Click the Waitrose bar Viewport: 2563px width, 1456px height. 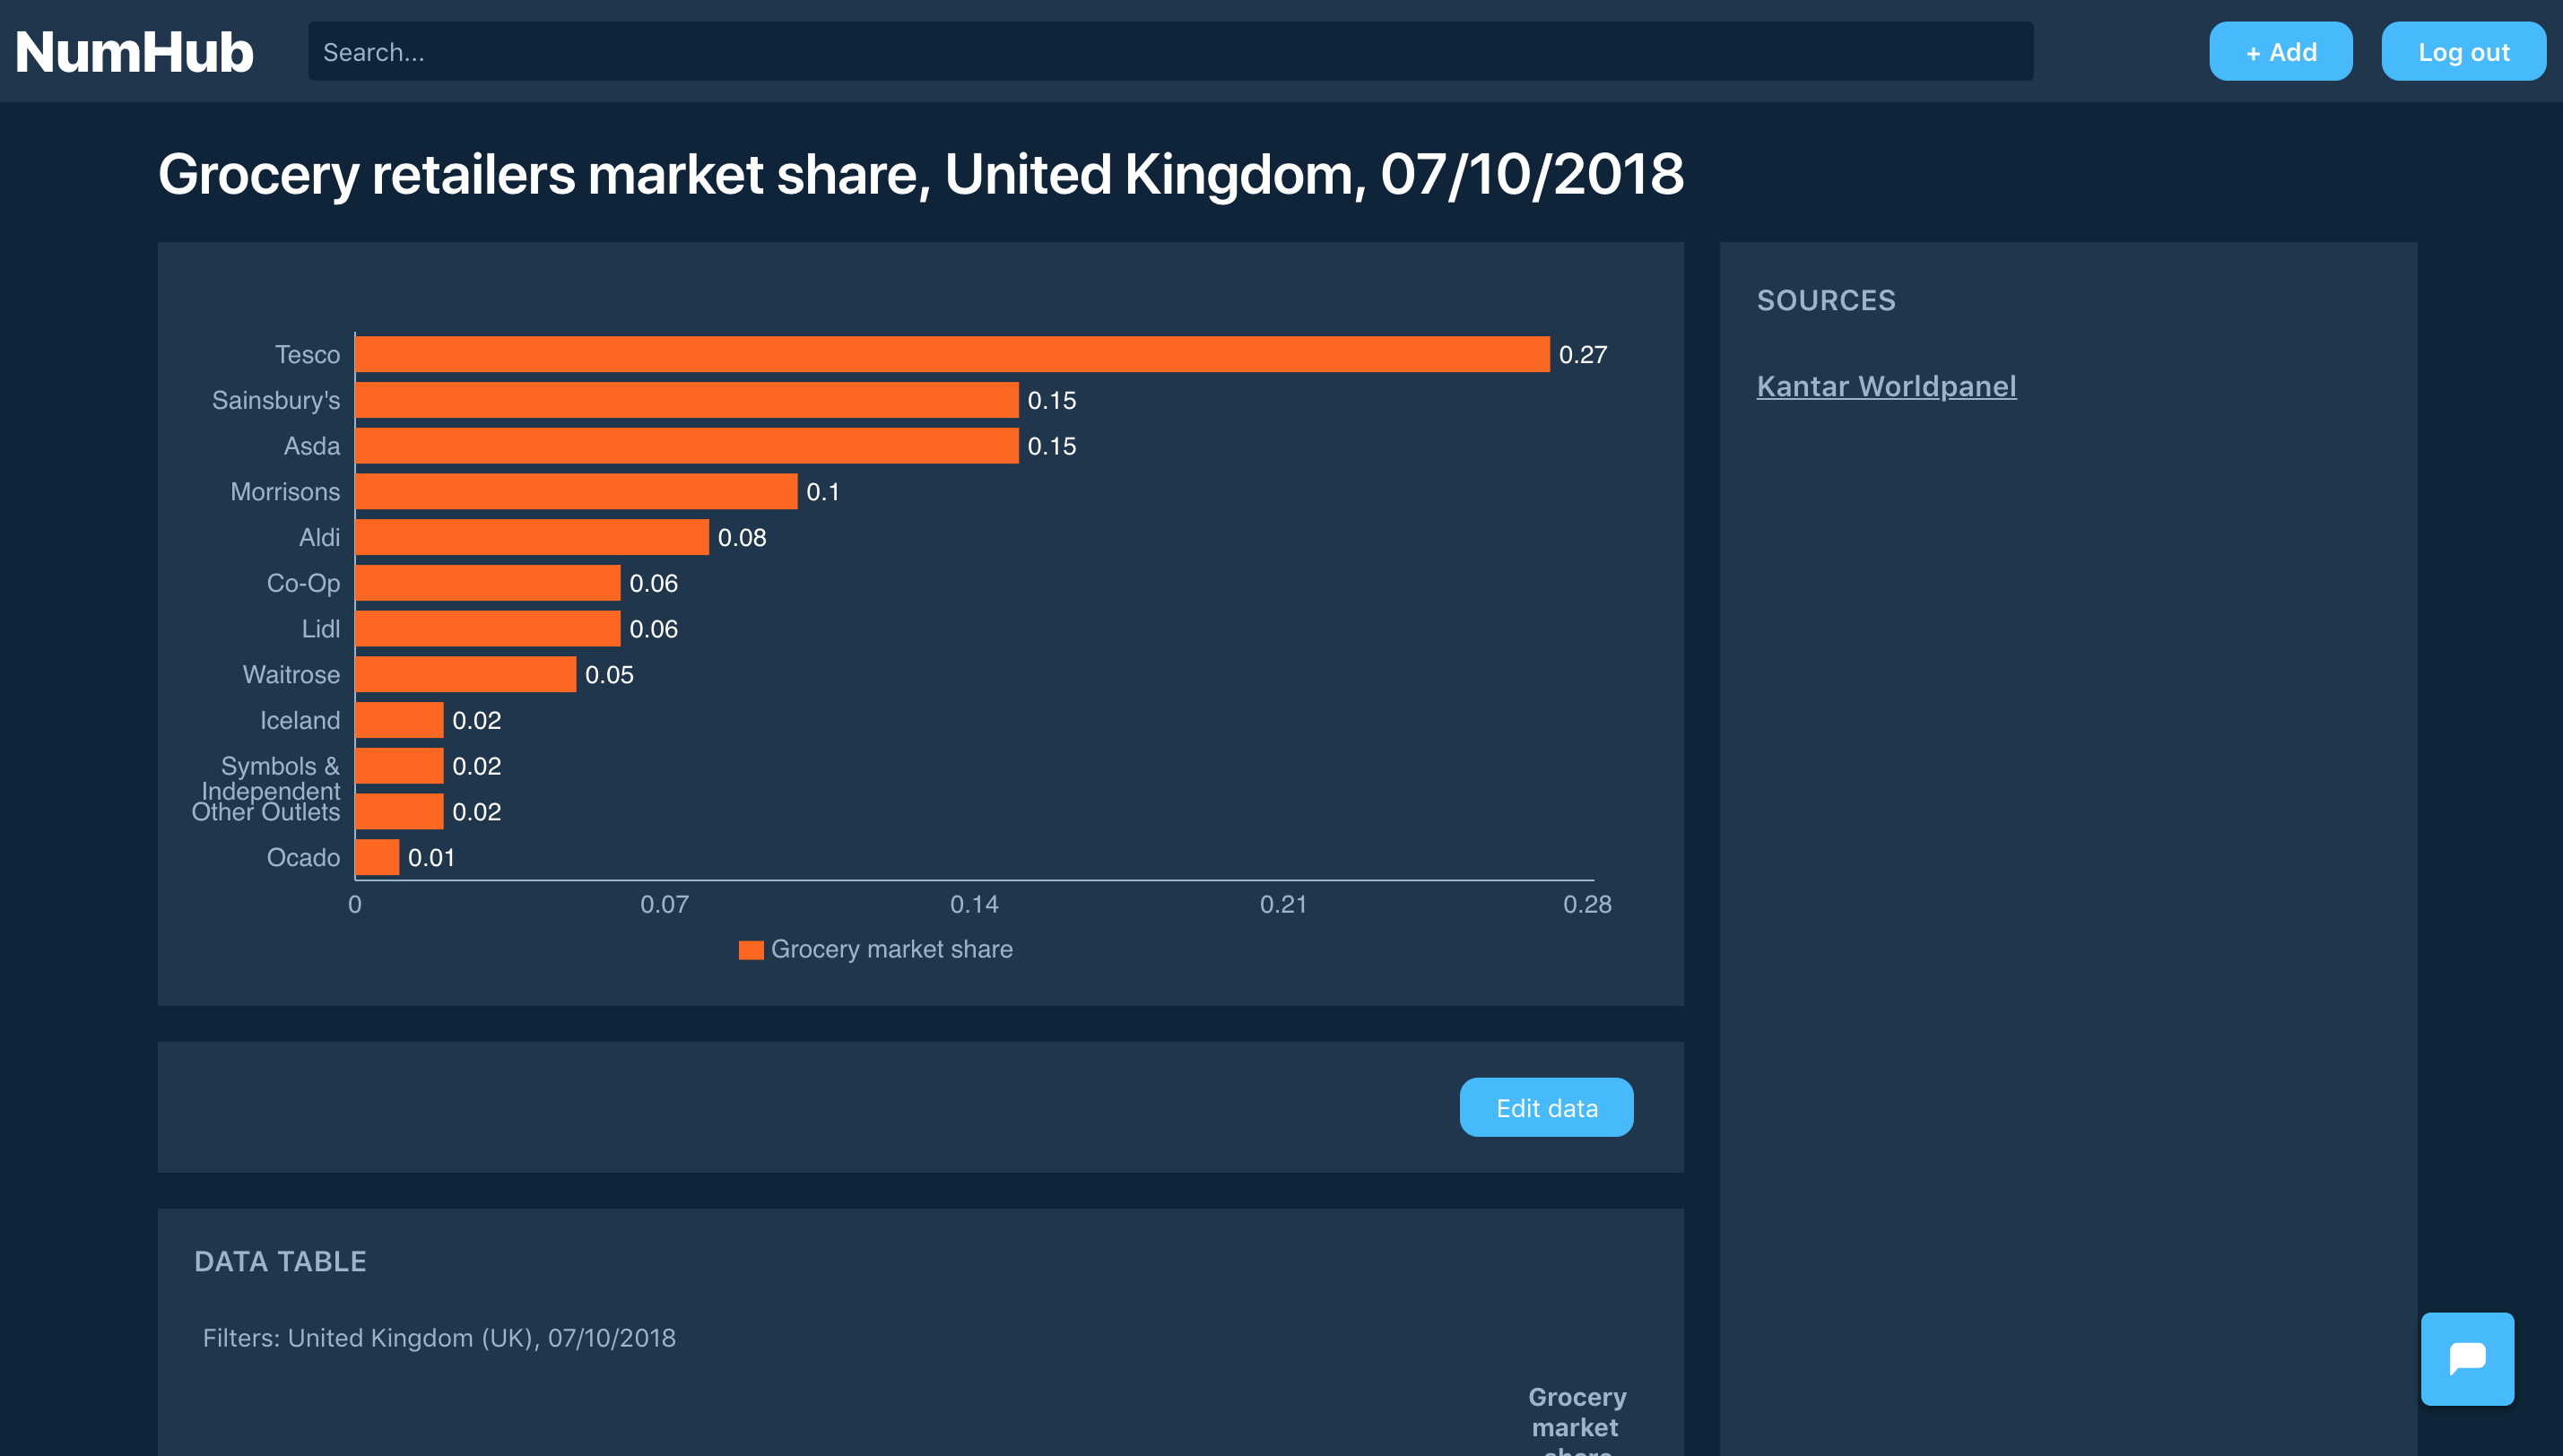point(466,675)
